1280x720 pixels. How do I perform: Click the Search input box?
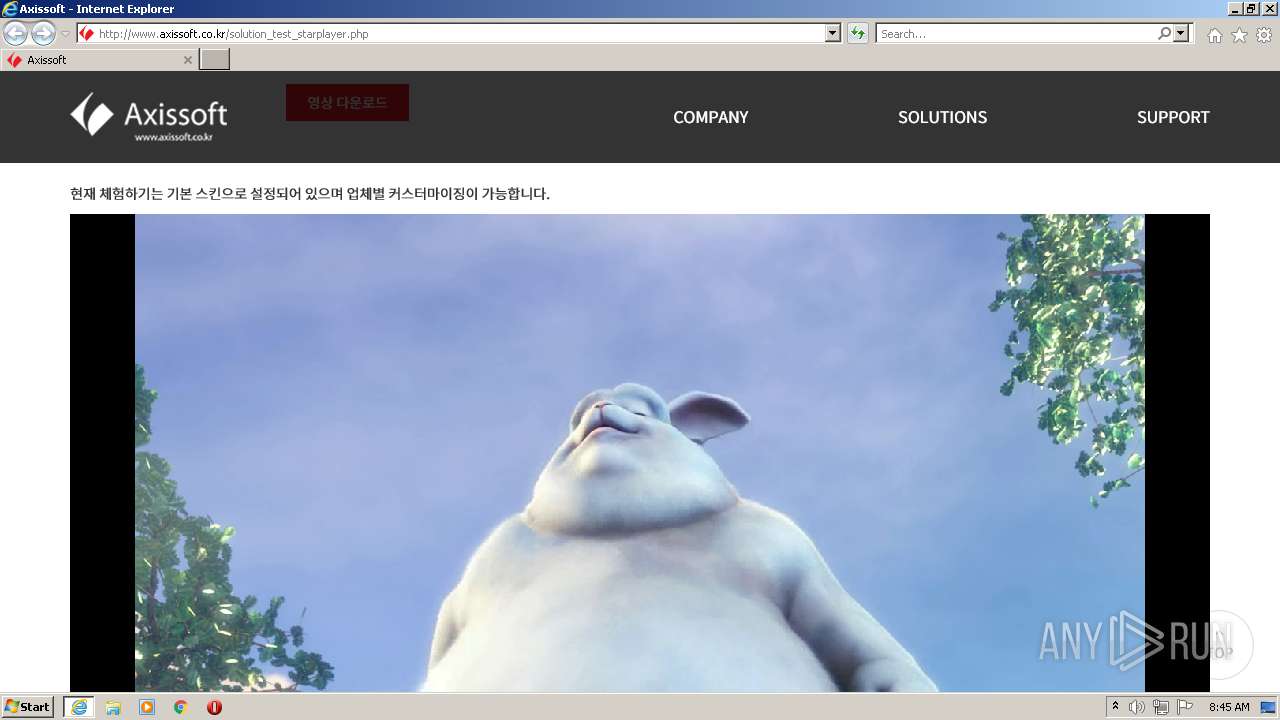point(1016,34)
